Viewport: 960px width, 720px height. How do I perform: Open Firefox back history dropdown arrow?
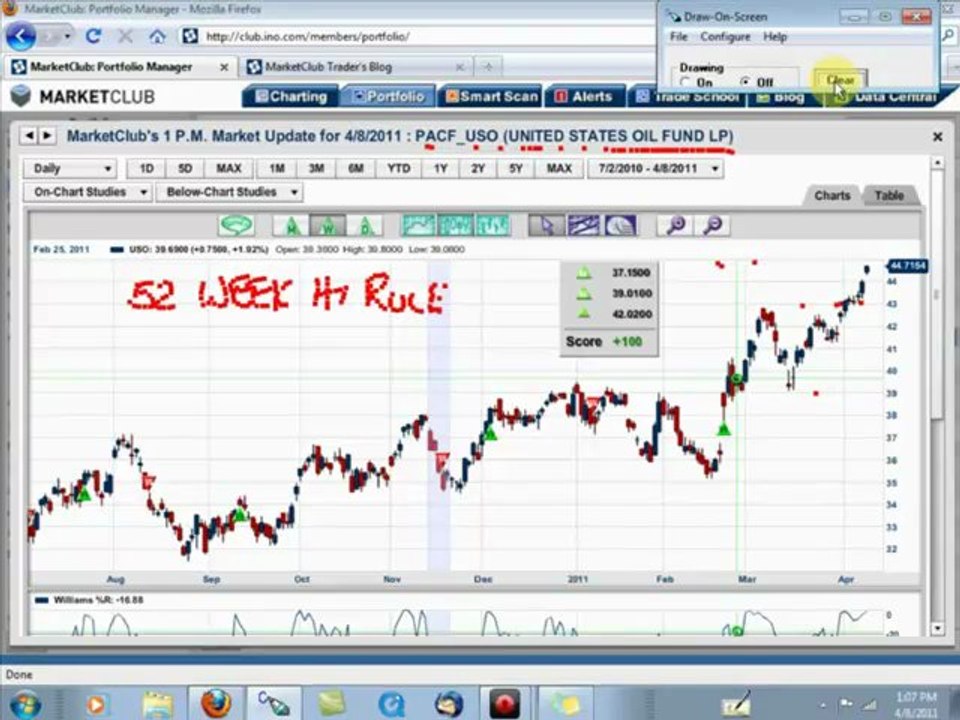(67, 37)
